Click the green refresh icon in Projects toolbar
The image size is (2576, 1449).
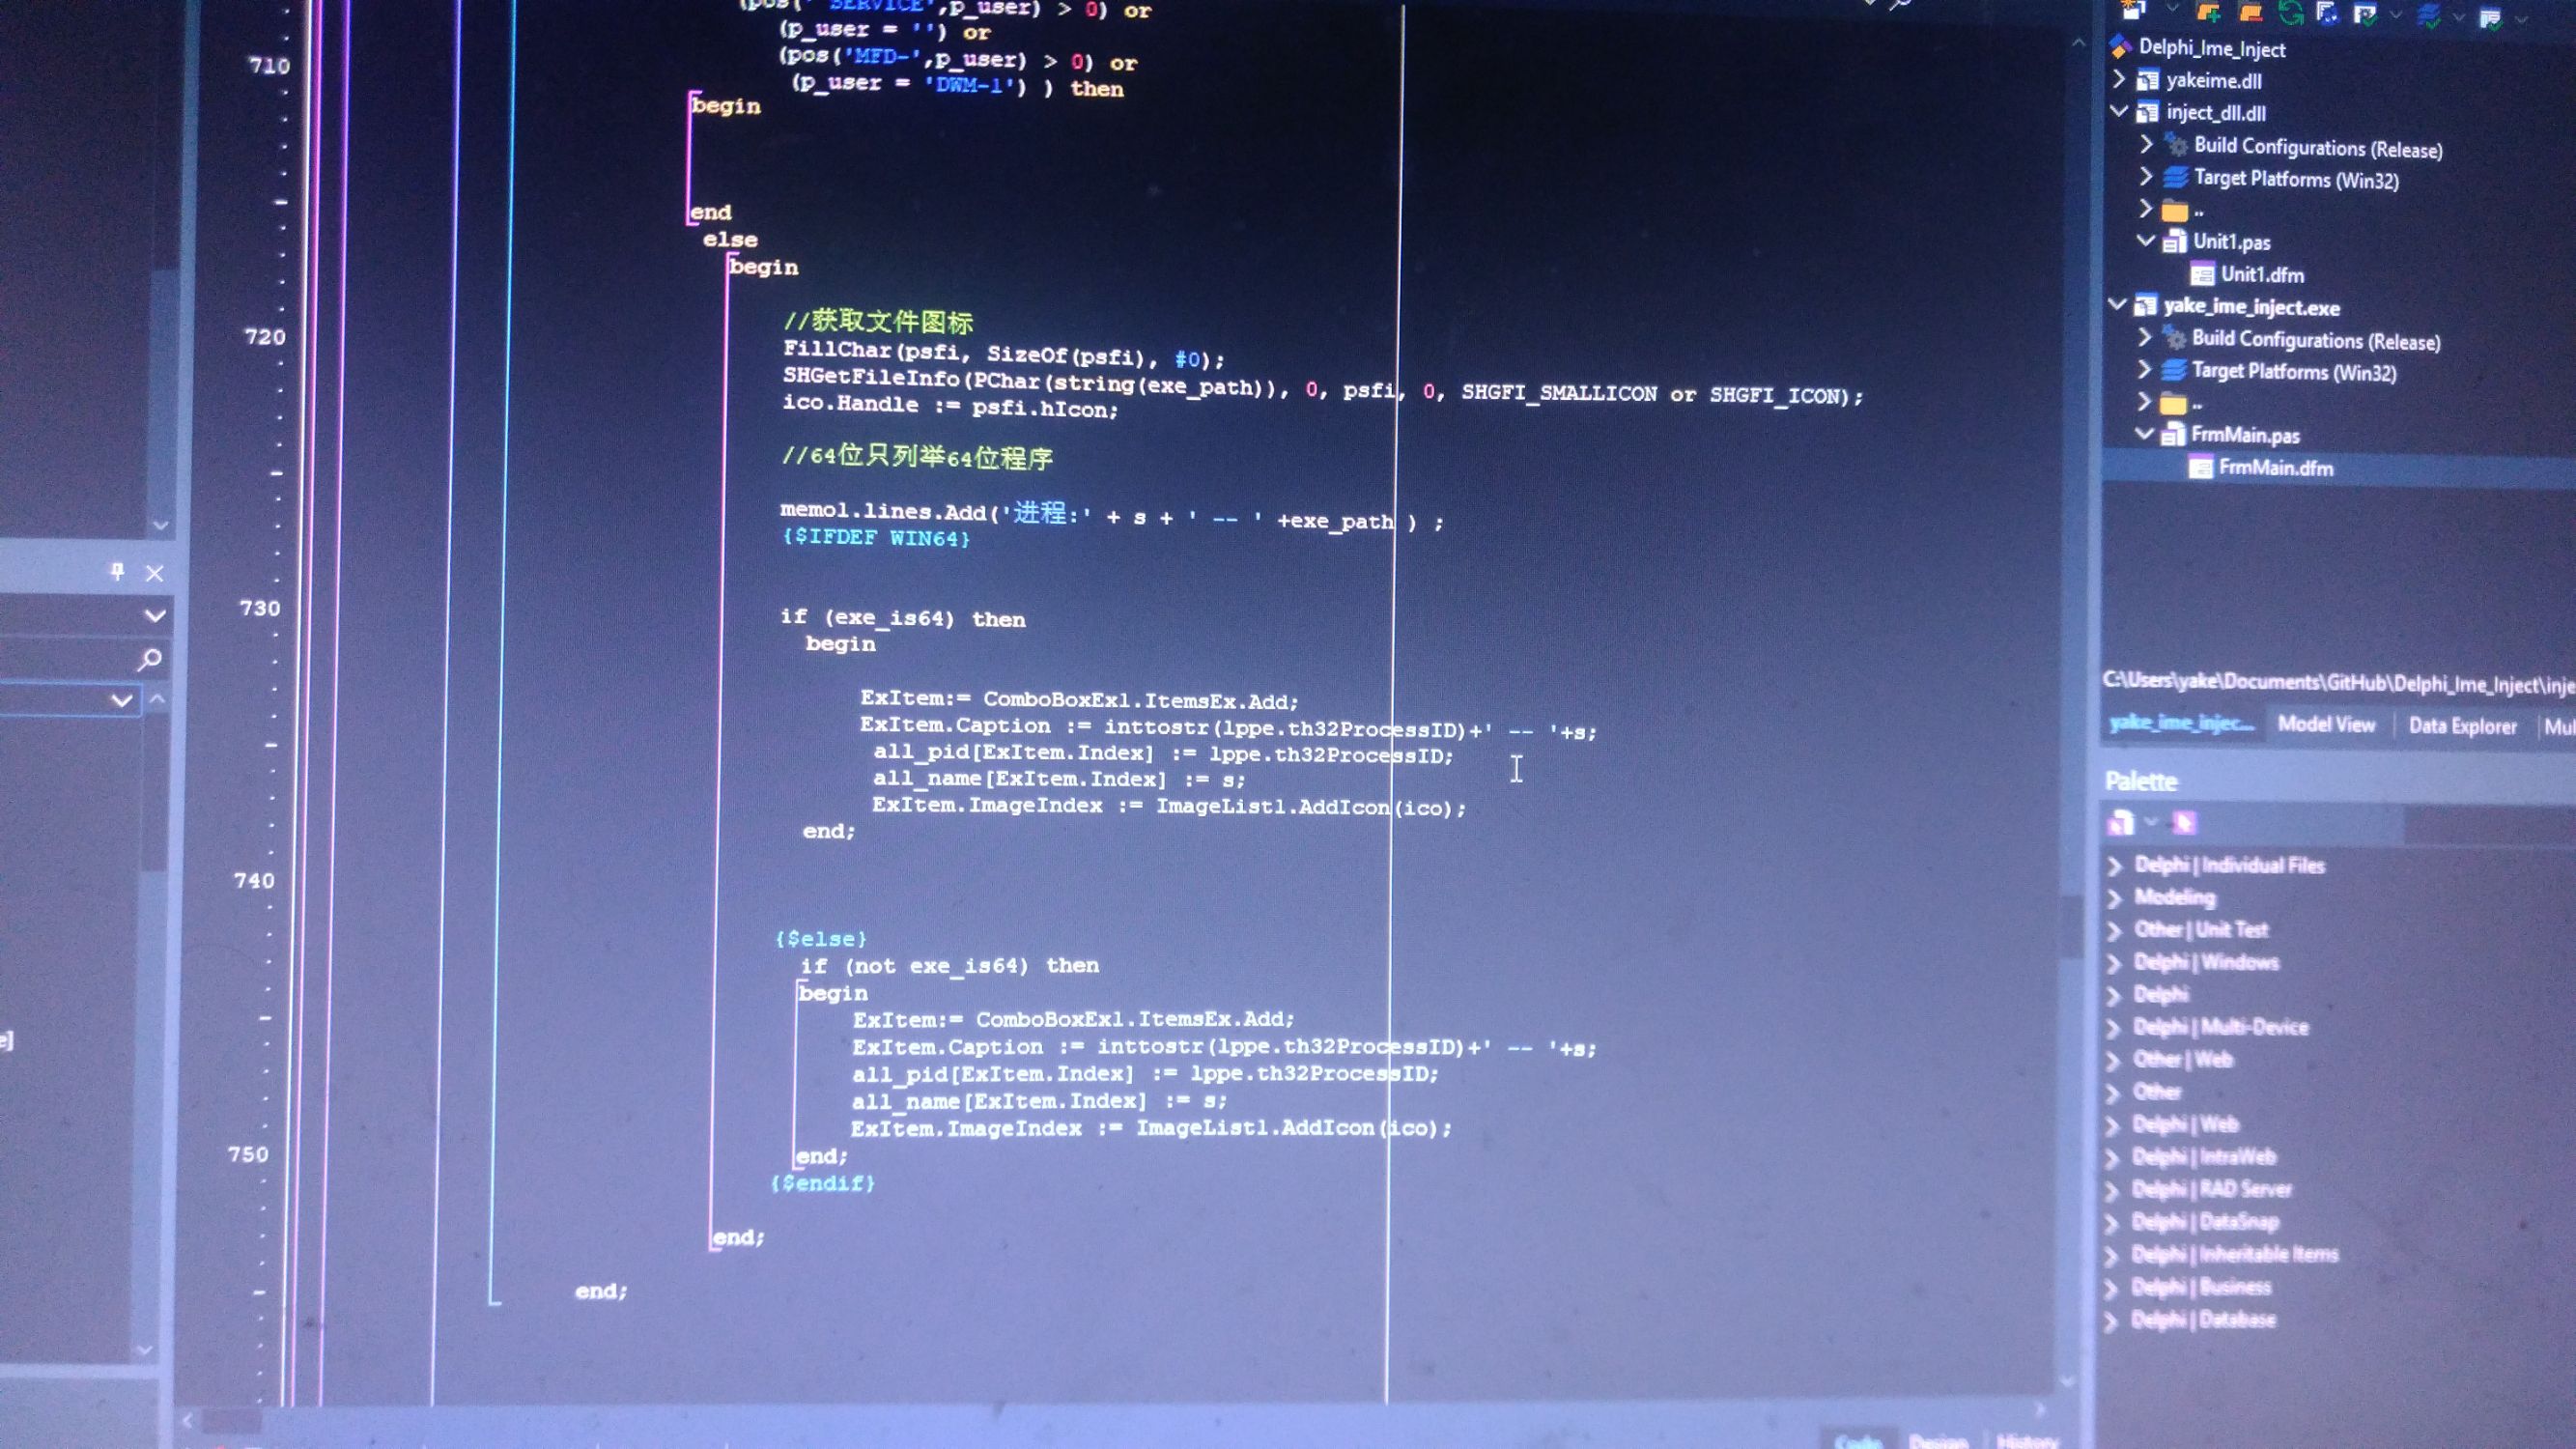point(2290,12)
